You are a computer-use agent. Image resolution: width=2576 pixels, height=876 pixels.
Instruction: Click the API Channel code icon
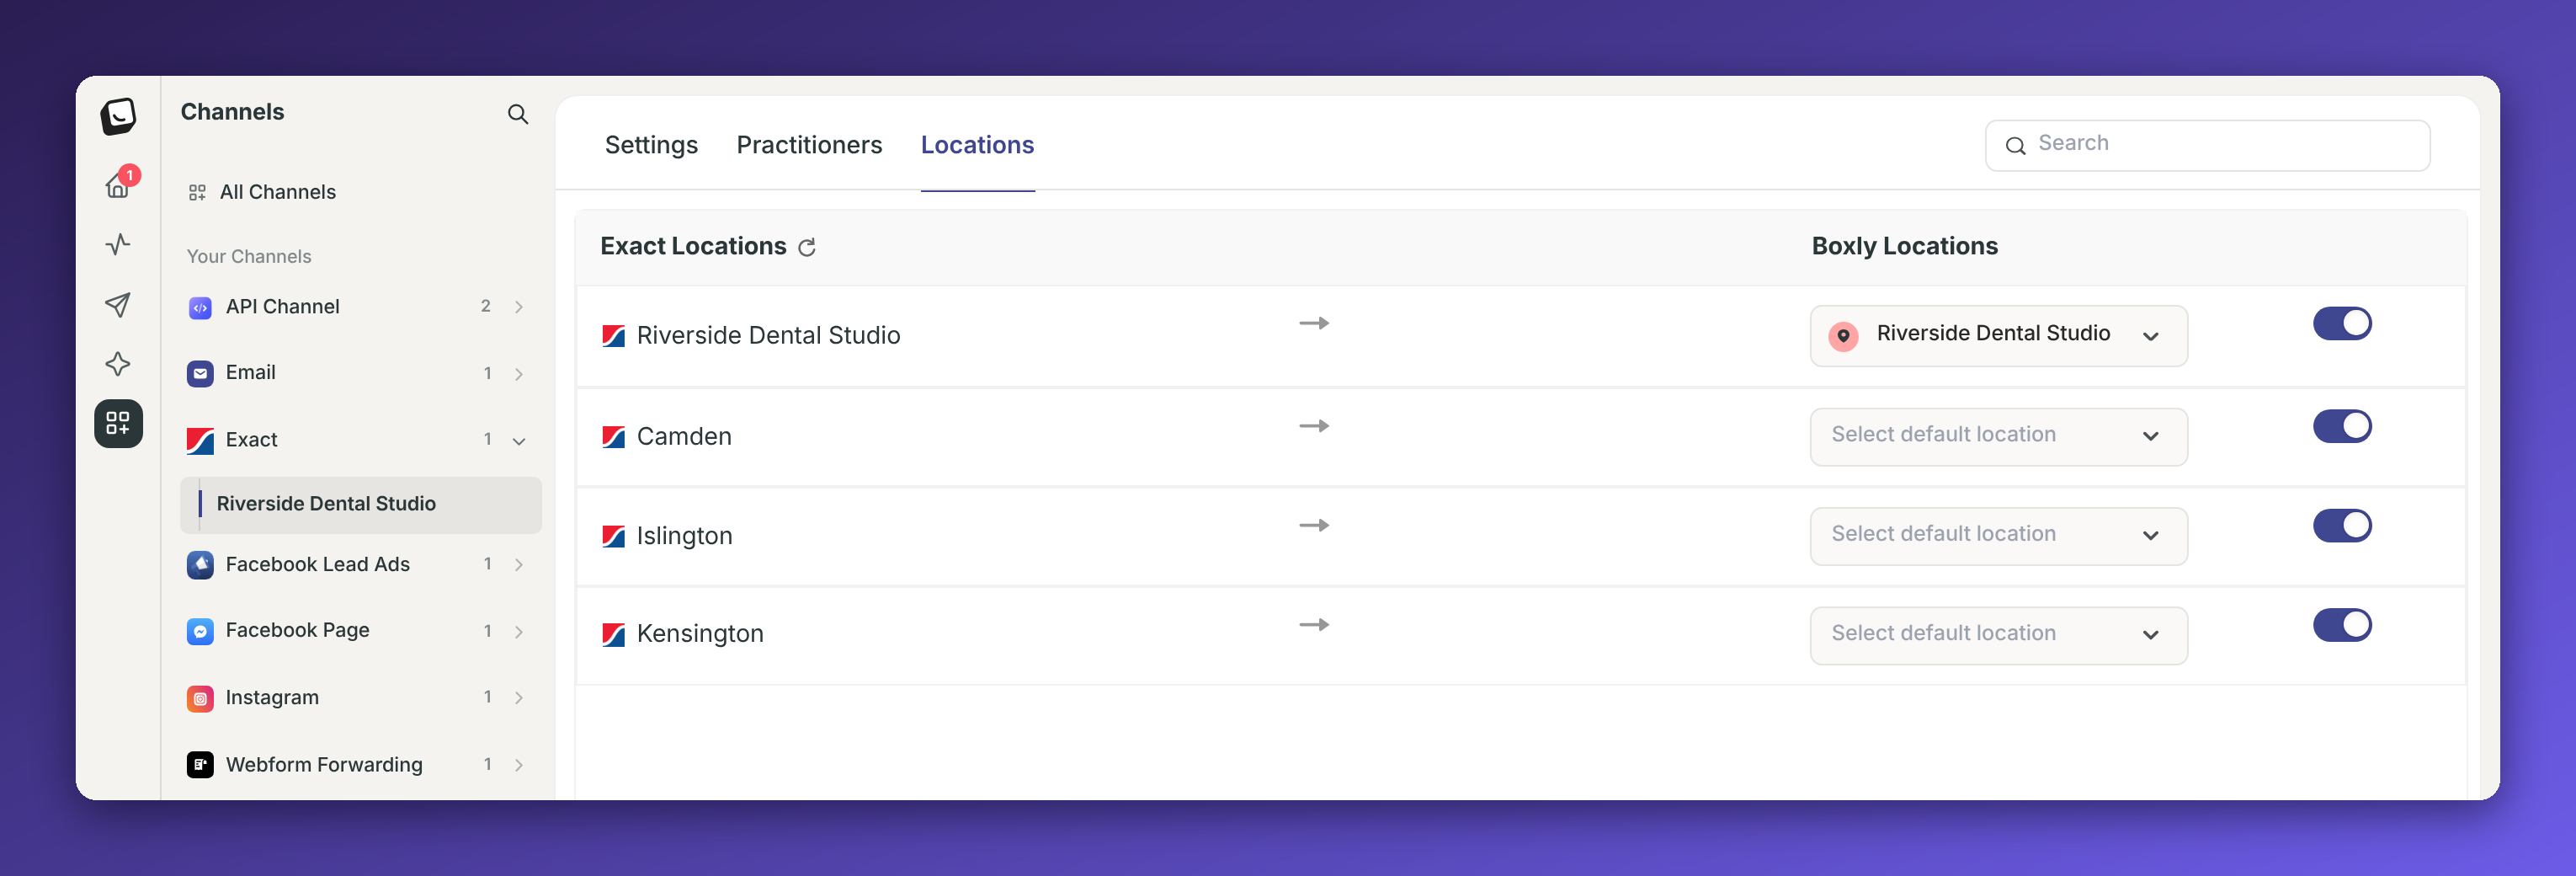pyautogui.click(x=200, y=307)
